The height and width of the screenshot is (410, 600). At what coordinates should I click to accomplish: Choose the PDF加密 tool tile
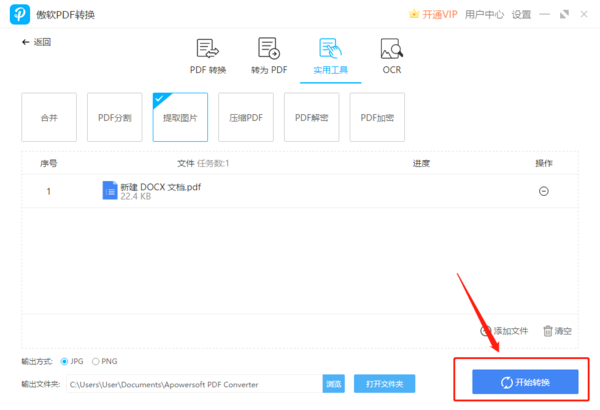377,117
